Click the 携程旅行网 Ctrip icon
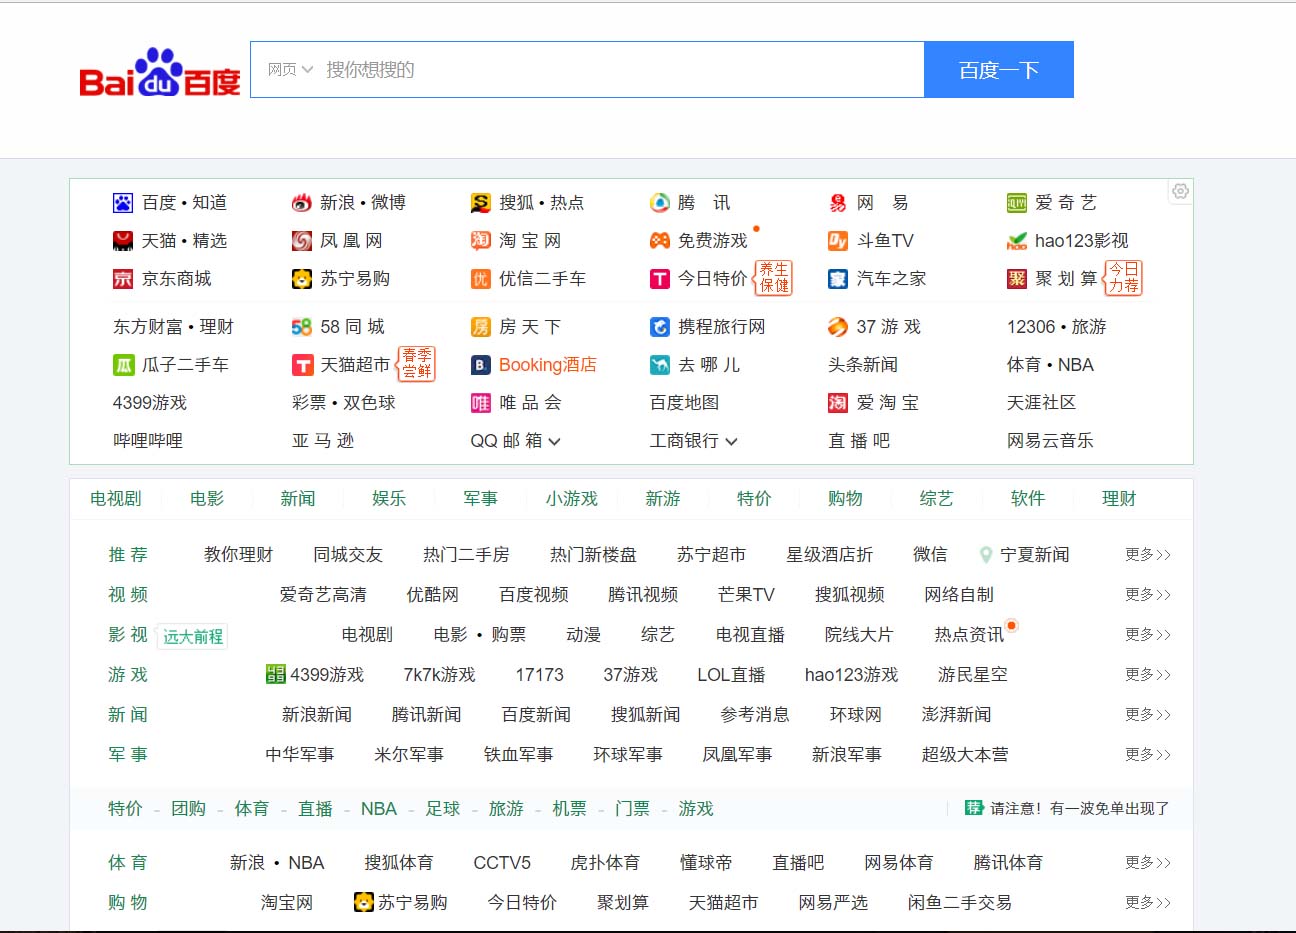The height and width of the screenshot is (933, 1296). [660, 327]
